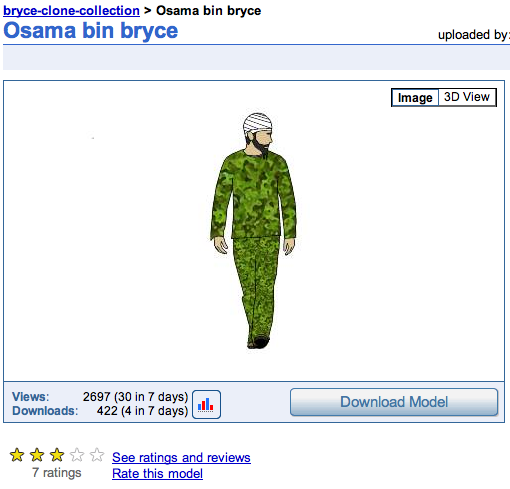
Task: Click the uploaded by label
Action: pos(474,35)
